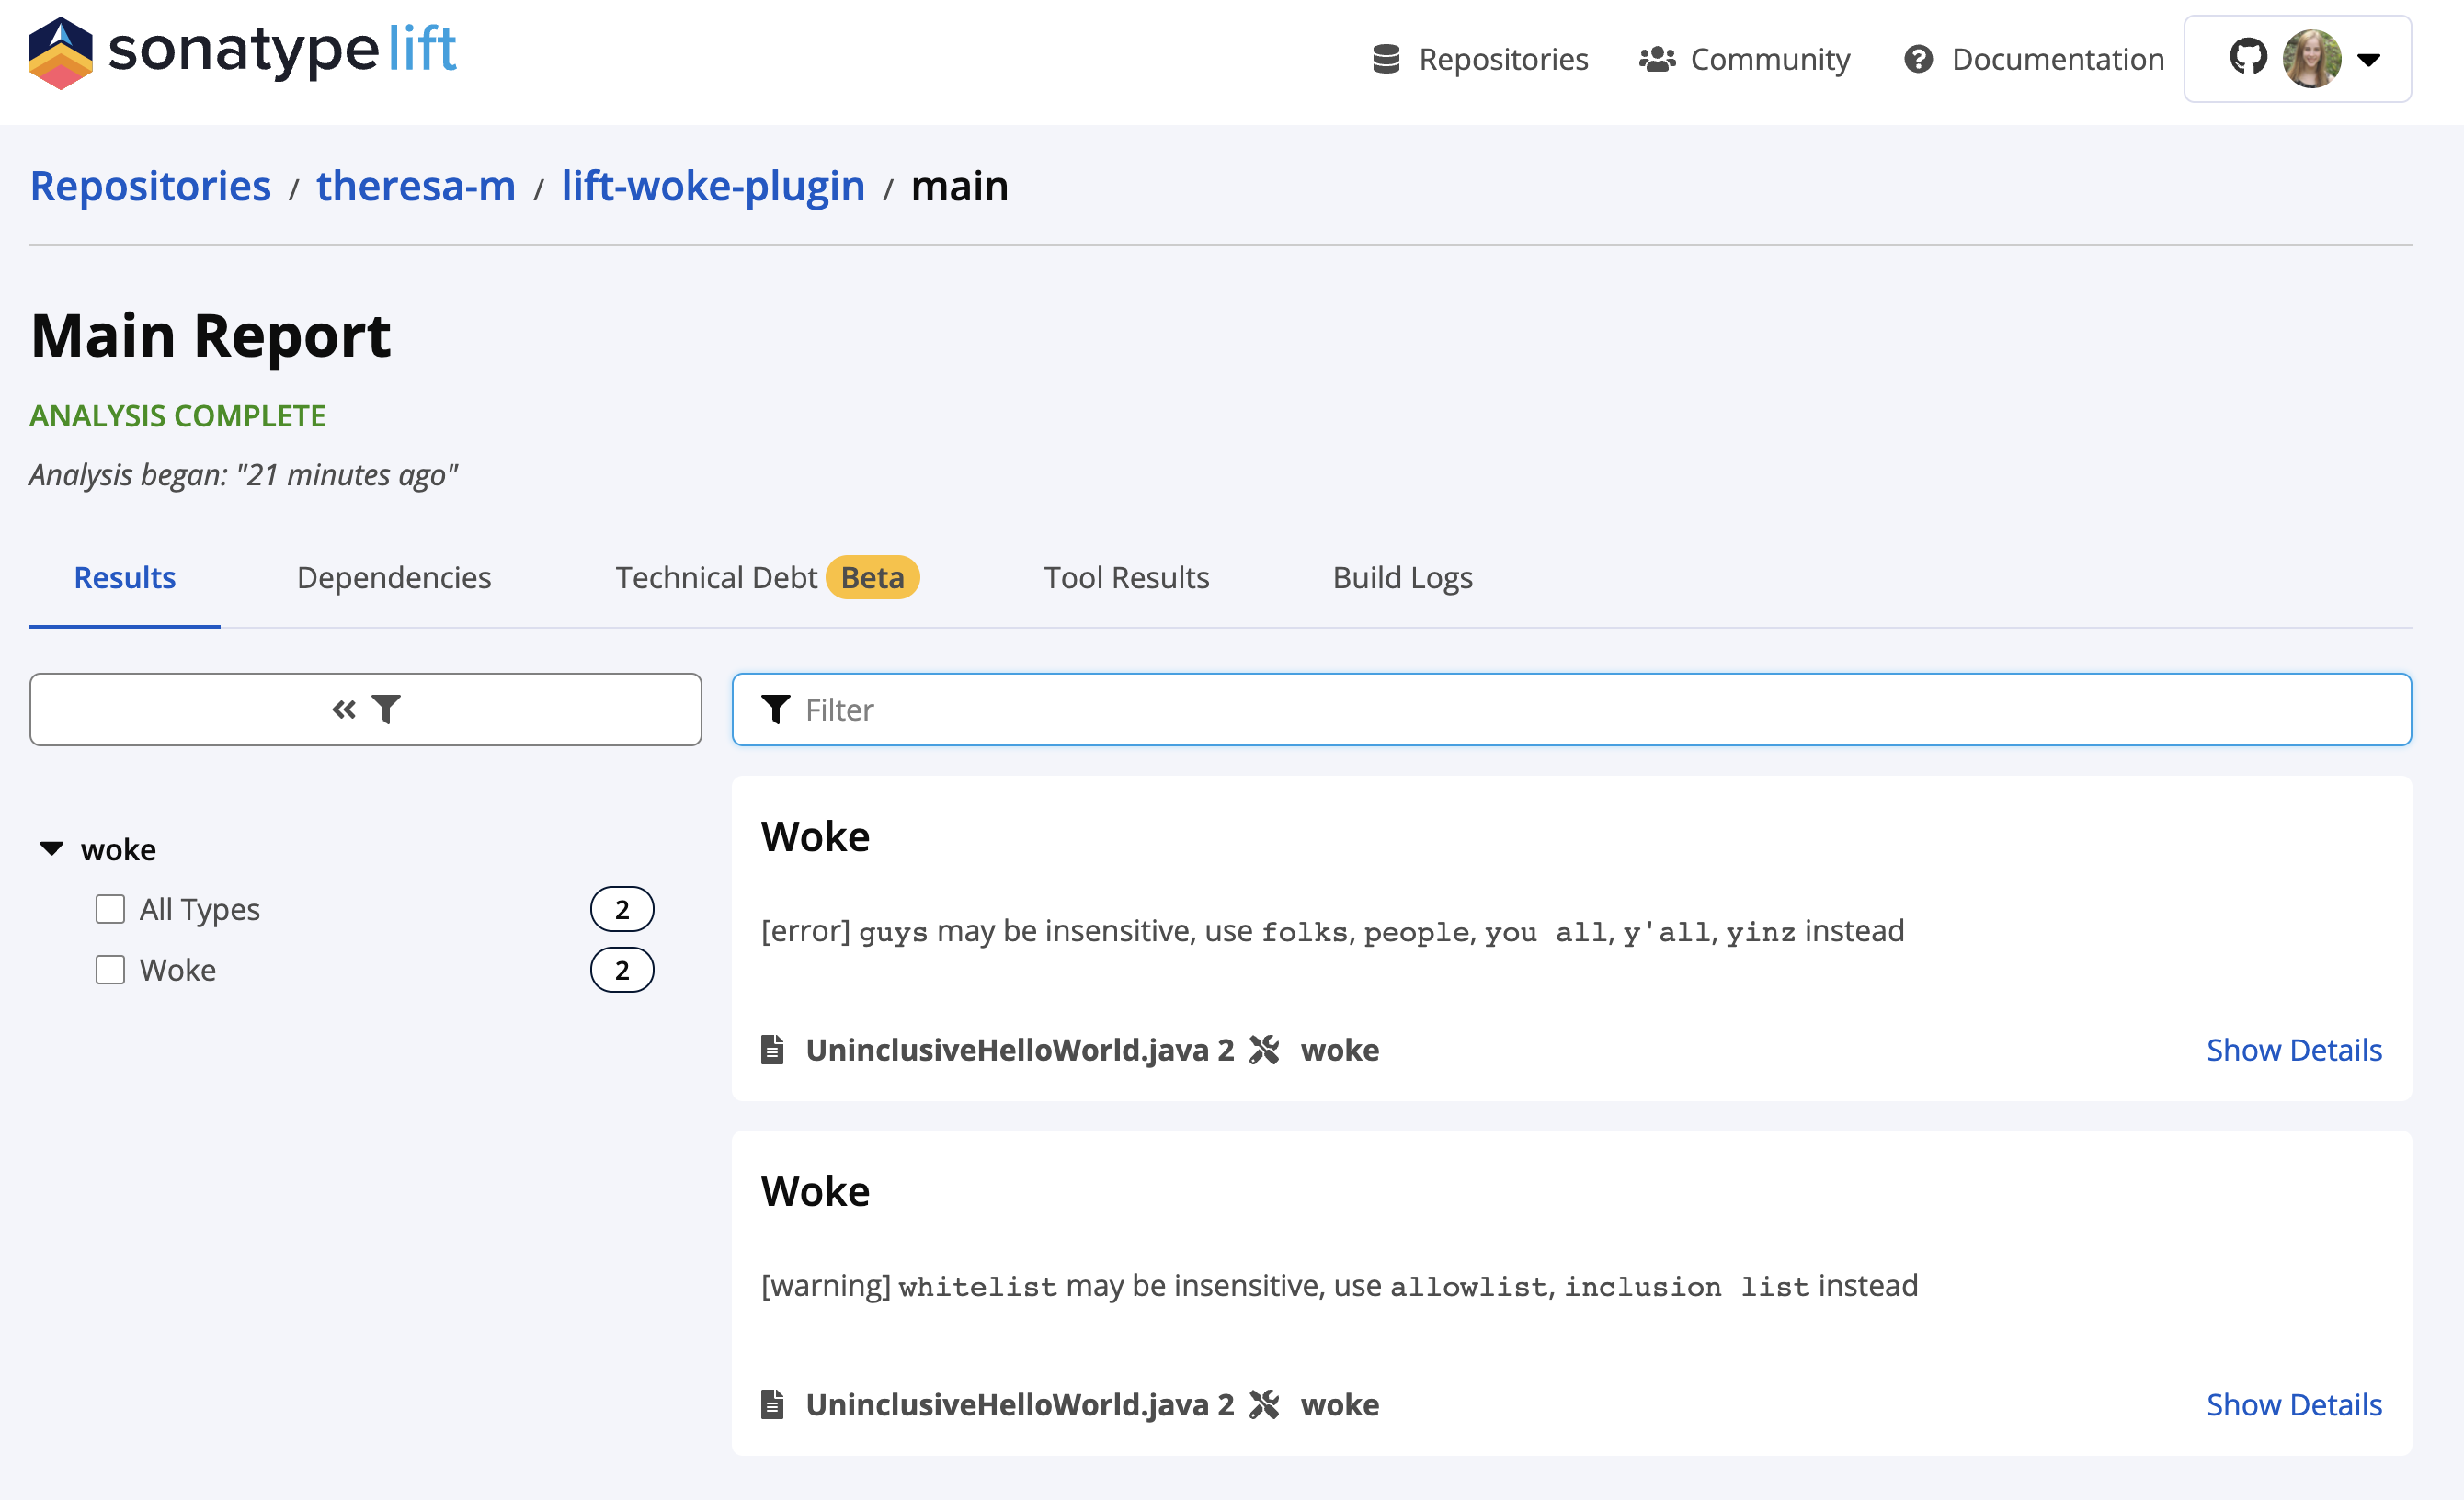
Task: Click tools icon on guys error card
Action: tap(1264, 1049)
